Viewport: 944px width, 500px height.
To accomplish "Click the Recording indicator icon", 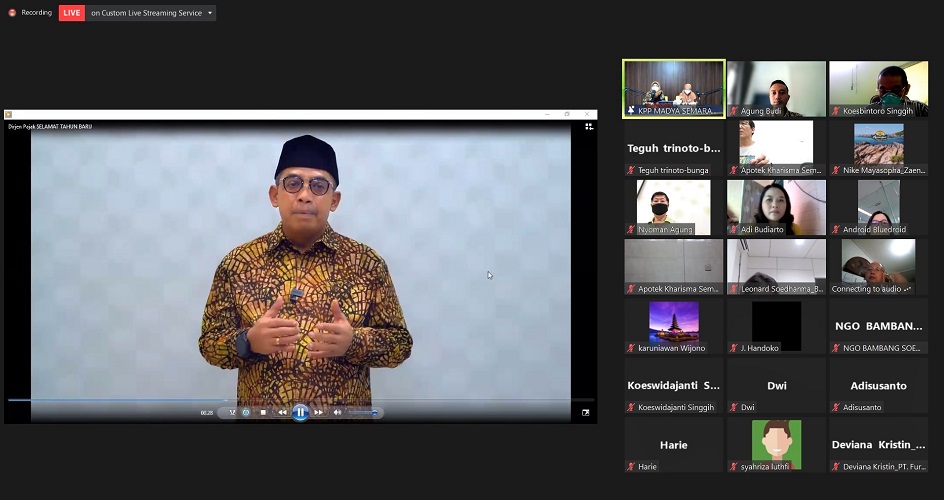I will point(12,13).
